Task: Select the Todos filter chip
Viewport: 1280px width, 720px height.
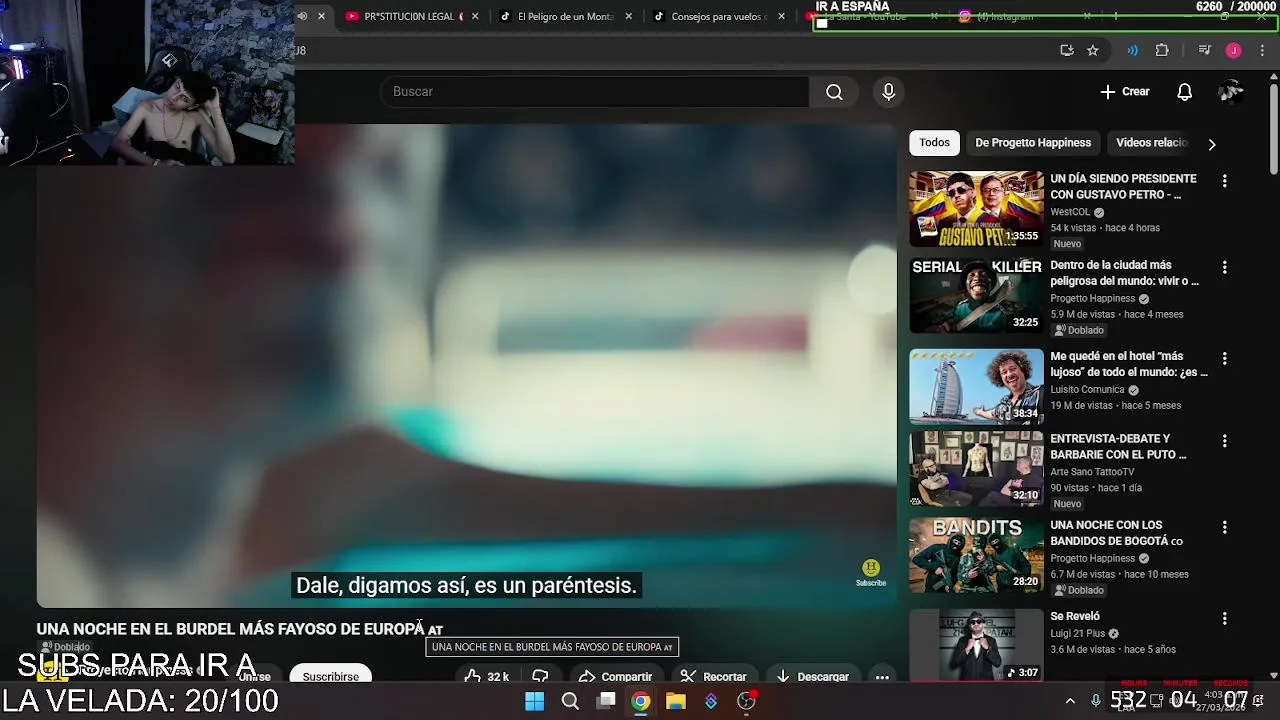Action: point(934,143)
